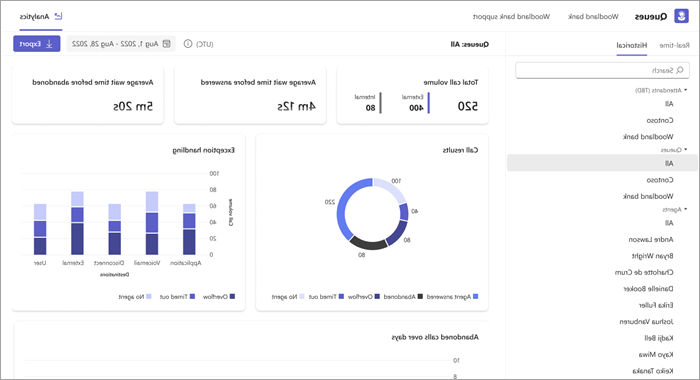Open the Analytics chart icon
Screen dimensions: 700x380
(58, 17)
